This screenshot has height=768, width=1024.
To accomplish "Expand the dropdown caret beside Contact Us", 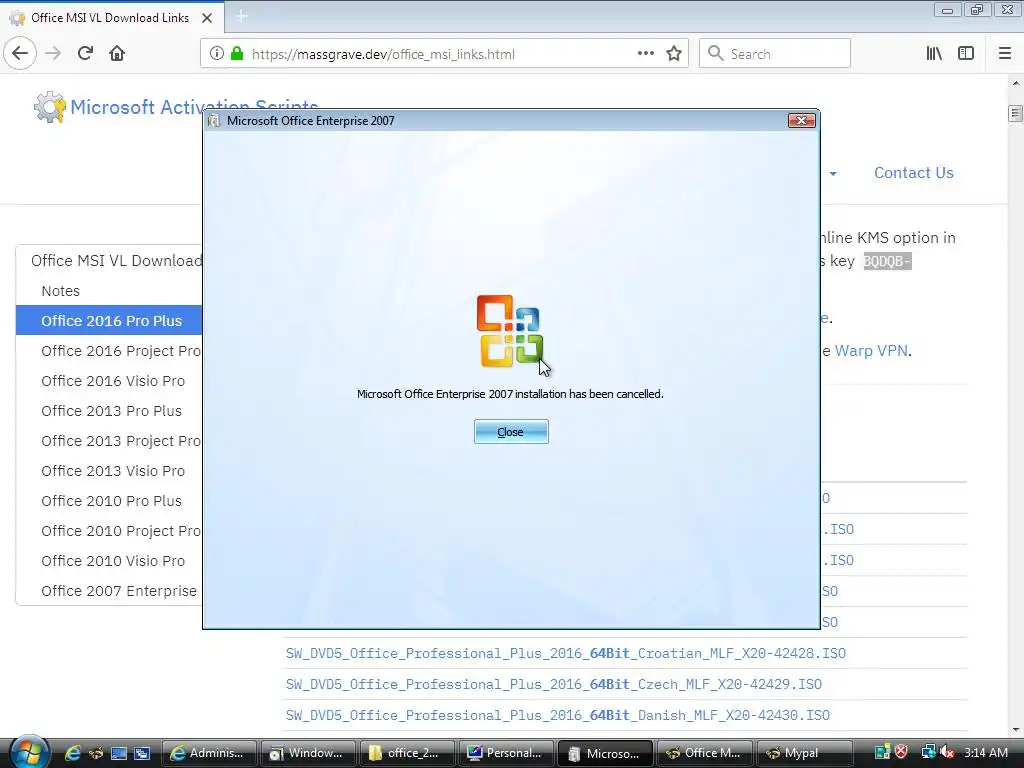I will 833,174.
